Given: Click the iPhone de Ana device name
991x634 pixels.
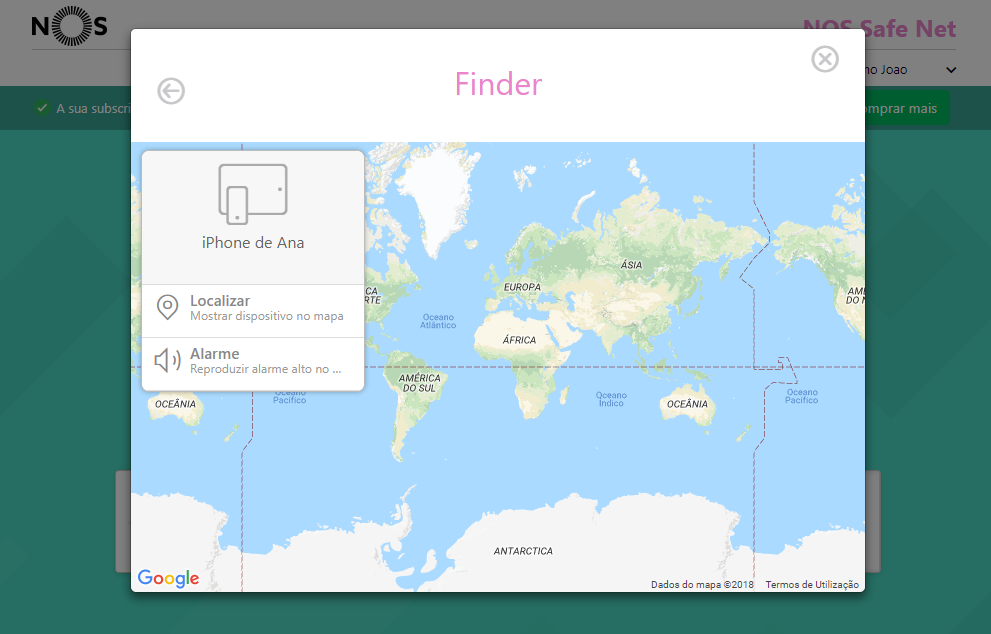Looking at the screenshot, I should (253, 243).
